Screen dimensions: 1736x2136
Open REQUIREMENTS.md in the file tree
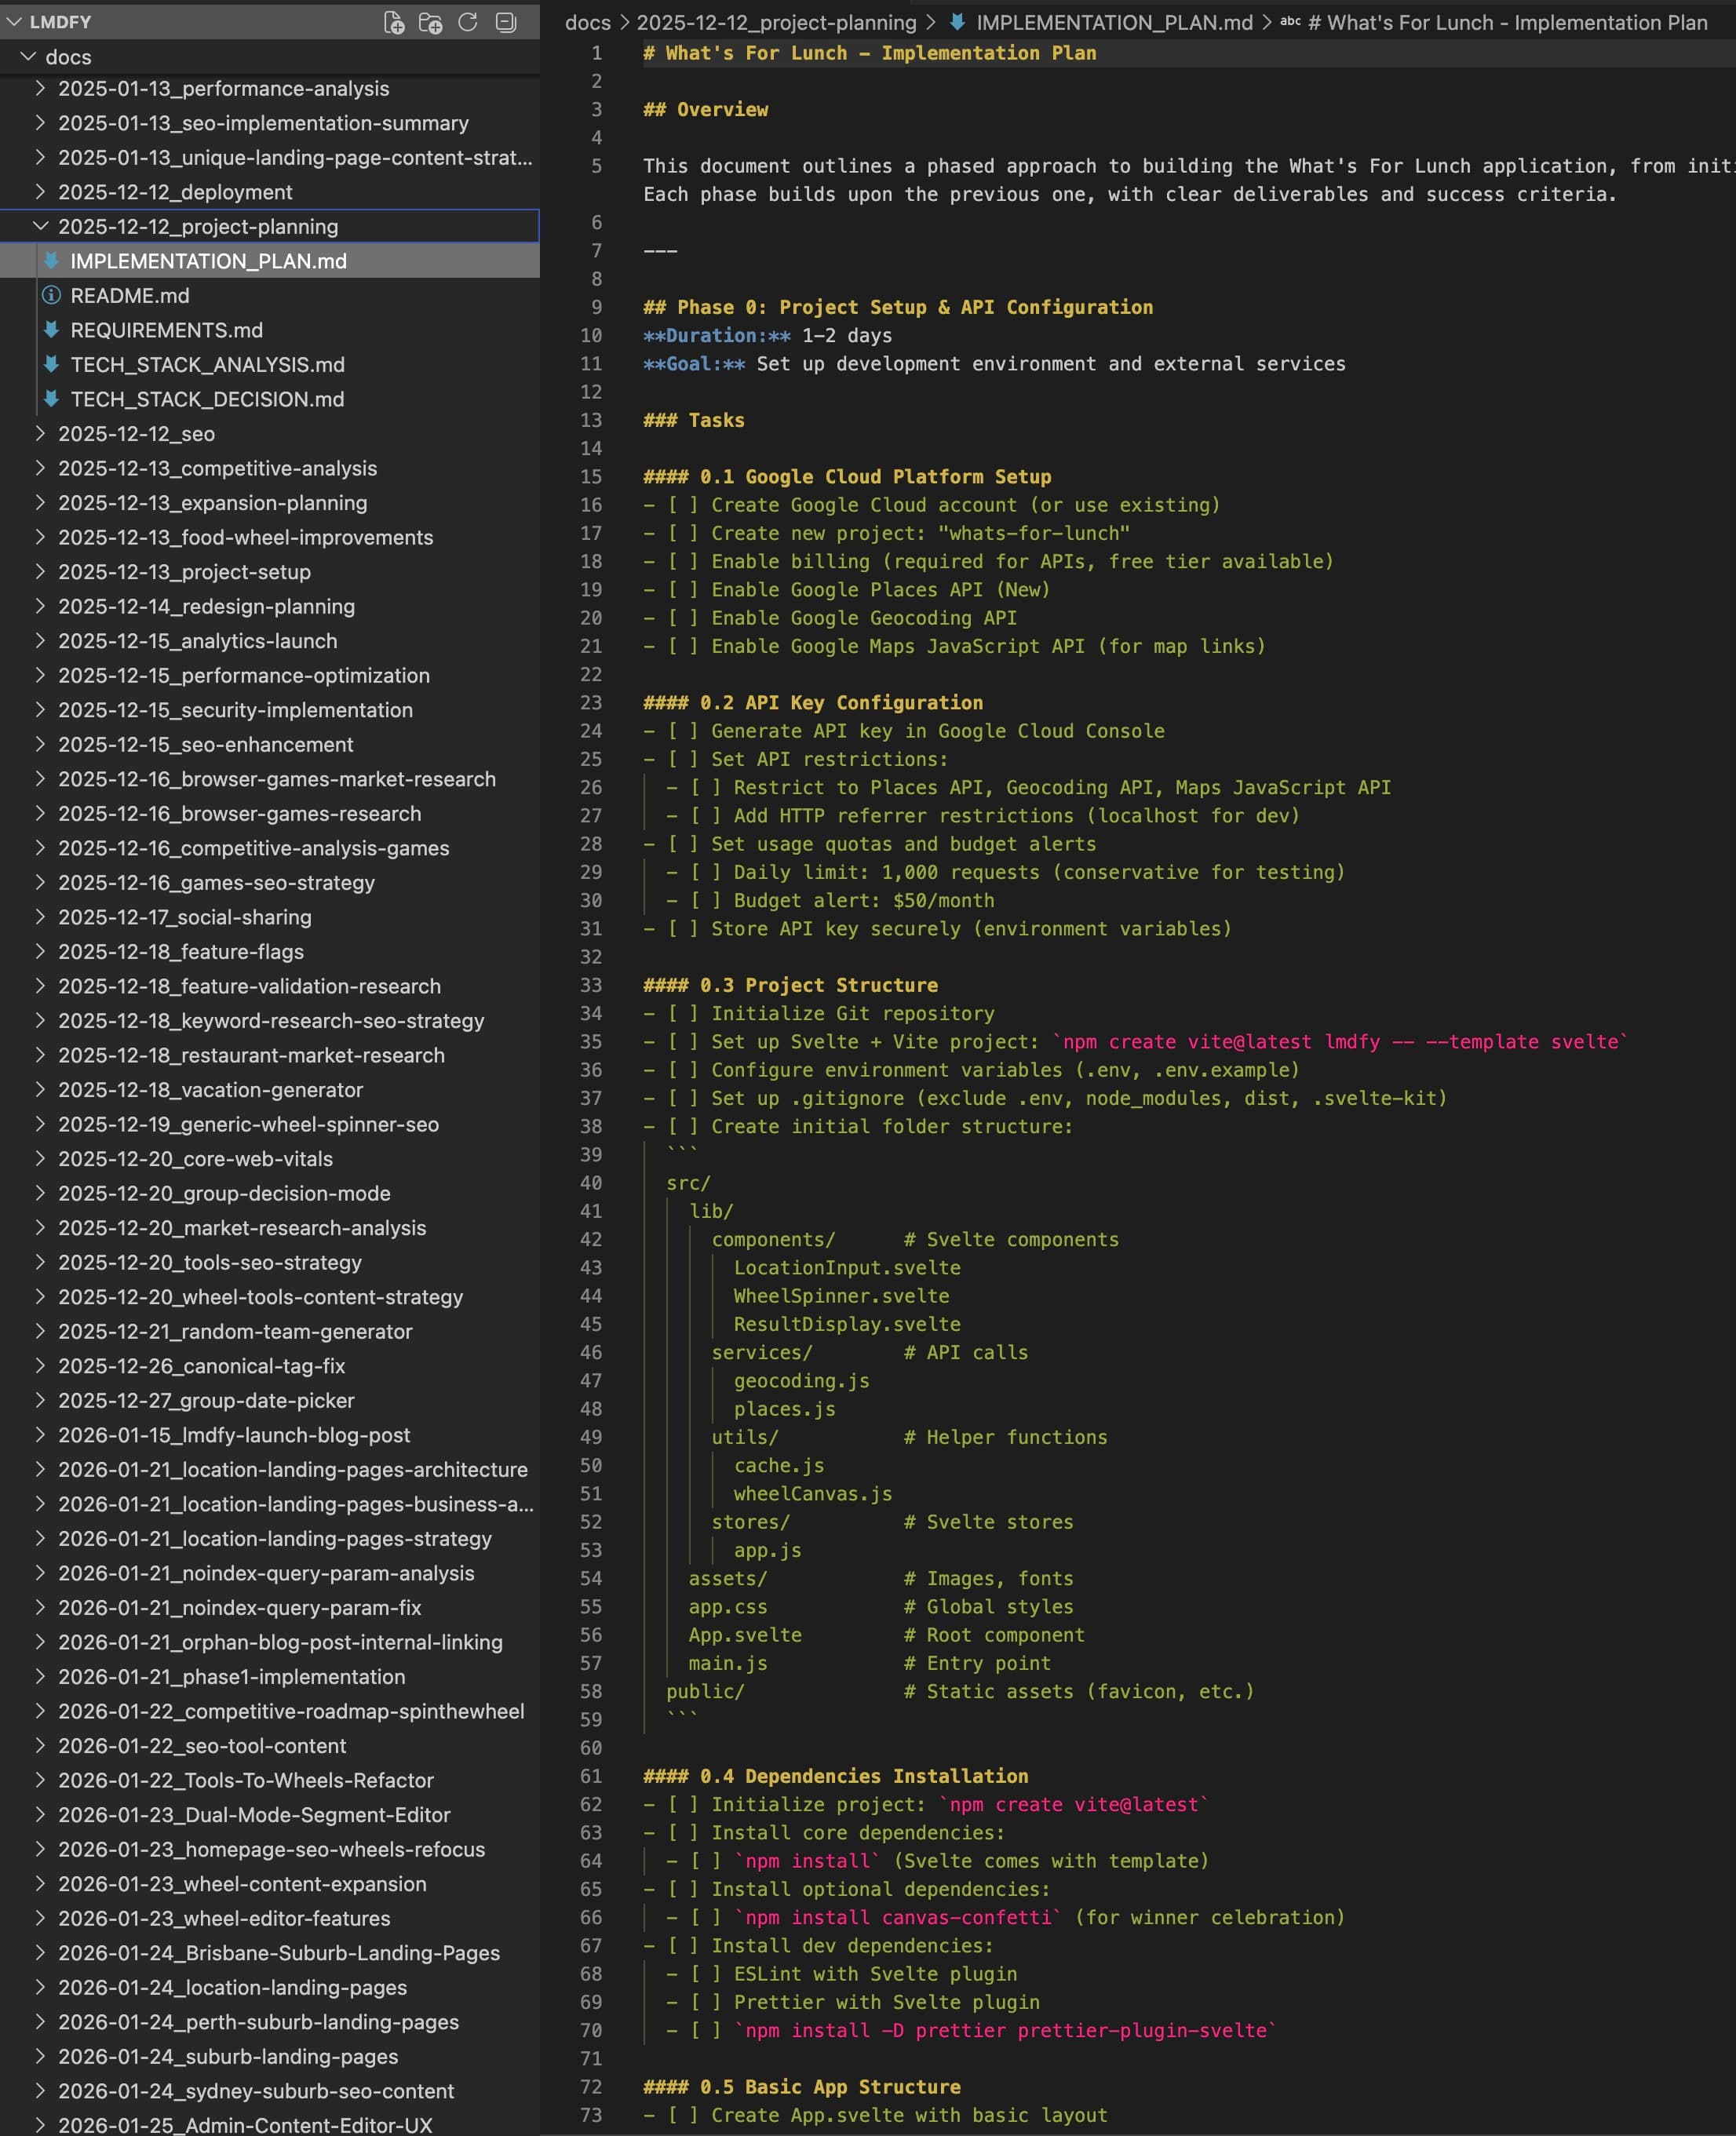(167, 330)
